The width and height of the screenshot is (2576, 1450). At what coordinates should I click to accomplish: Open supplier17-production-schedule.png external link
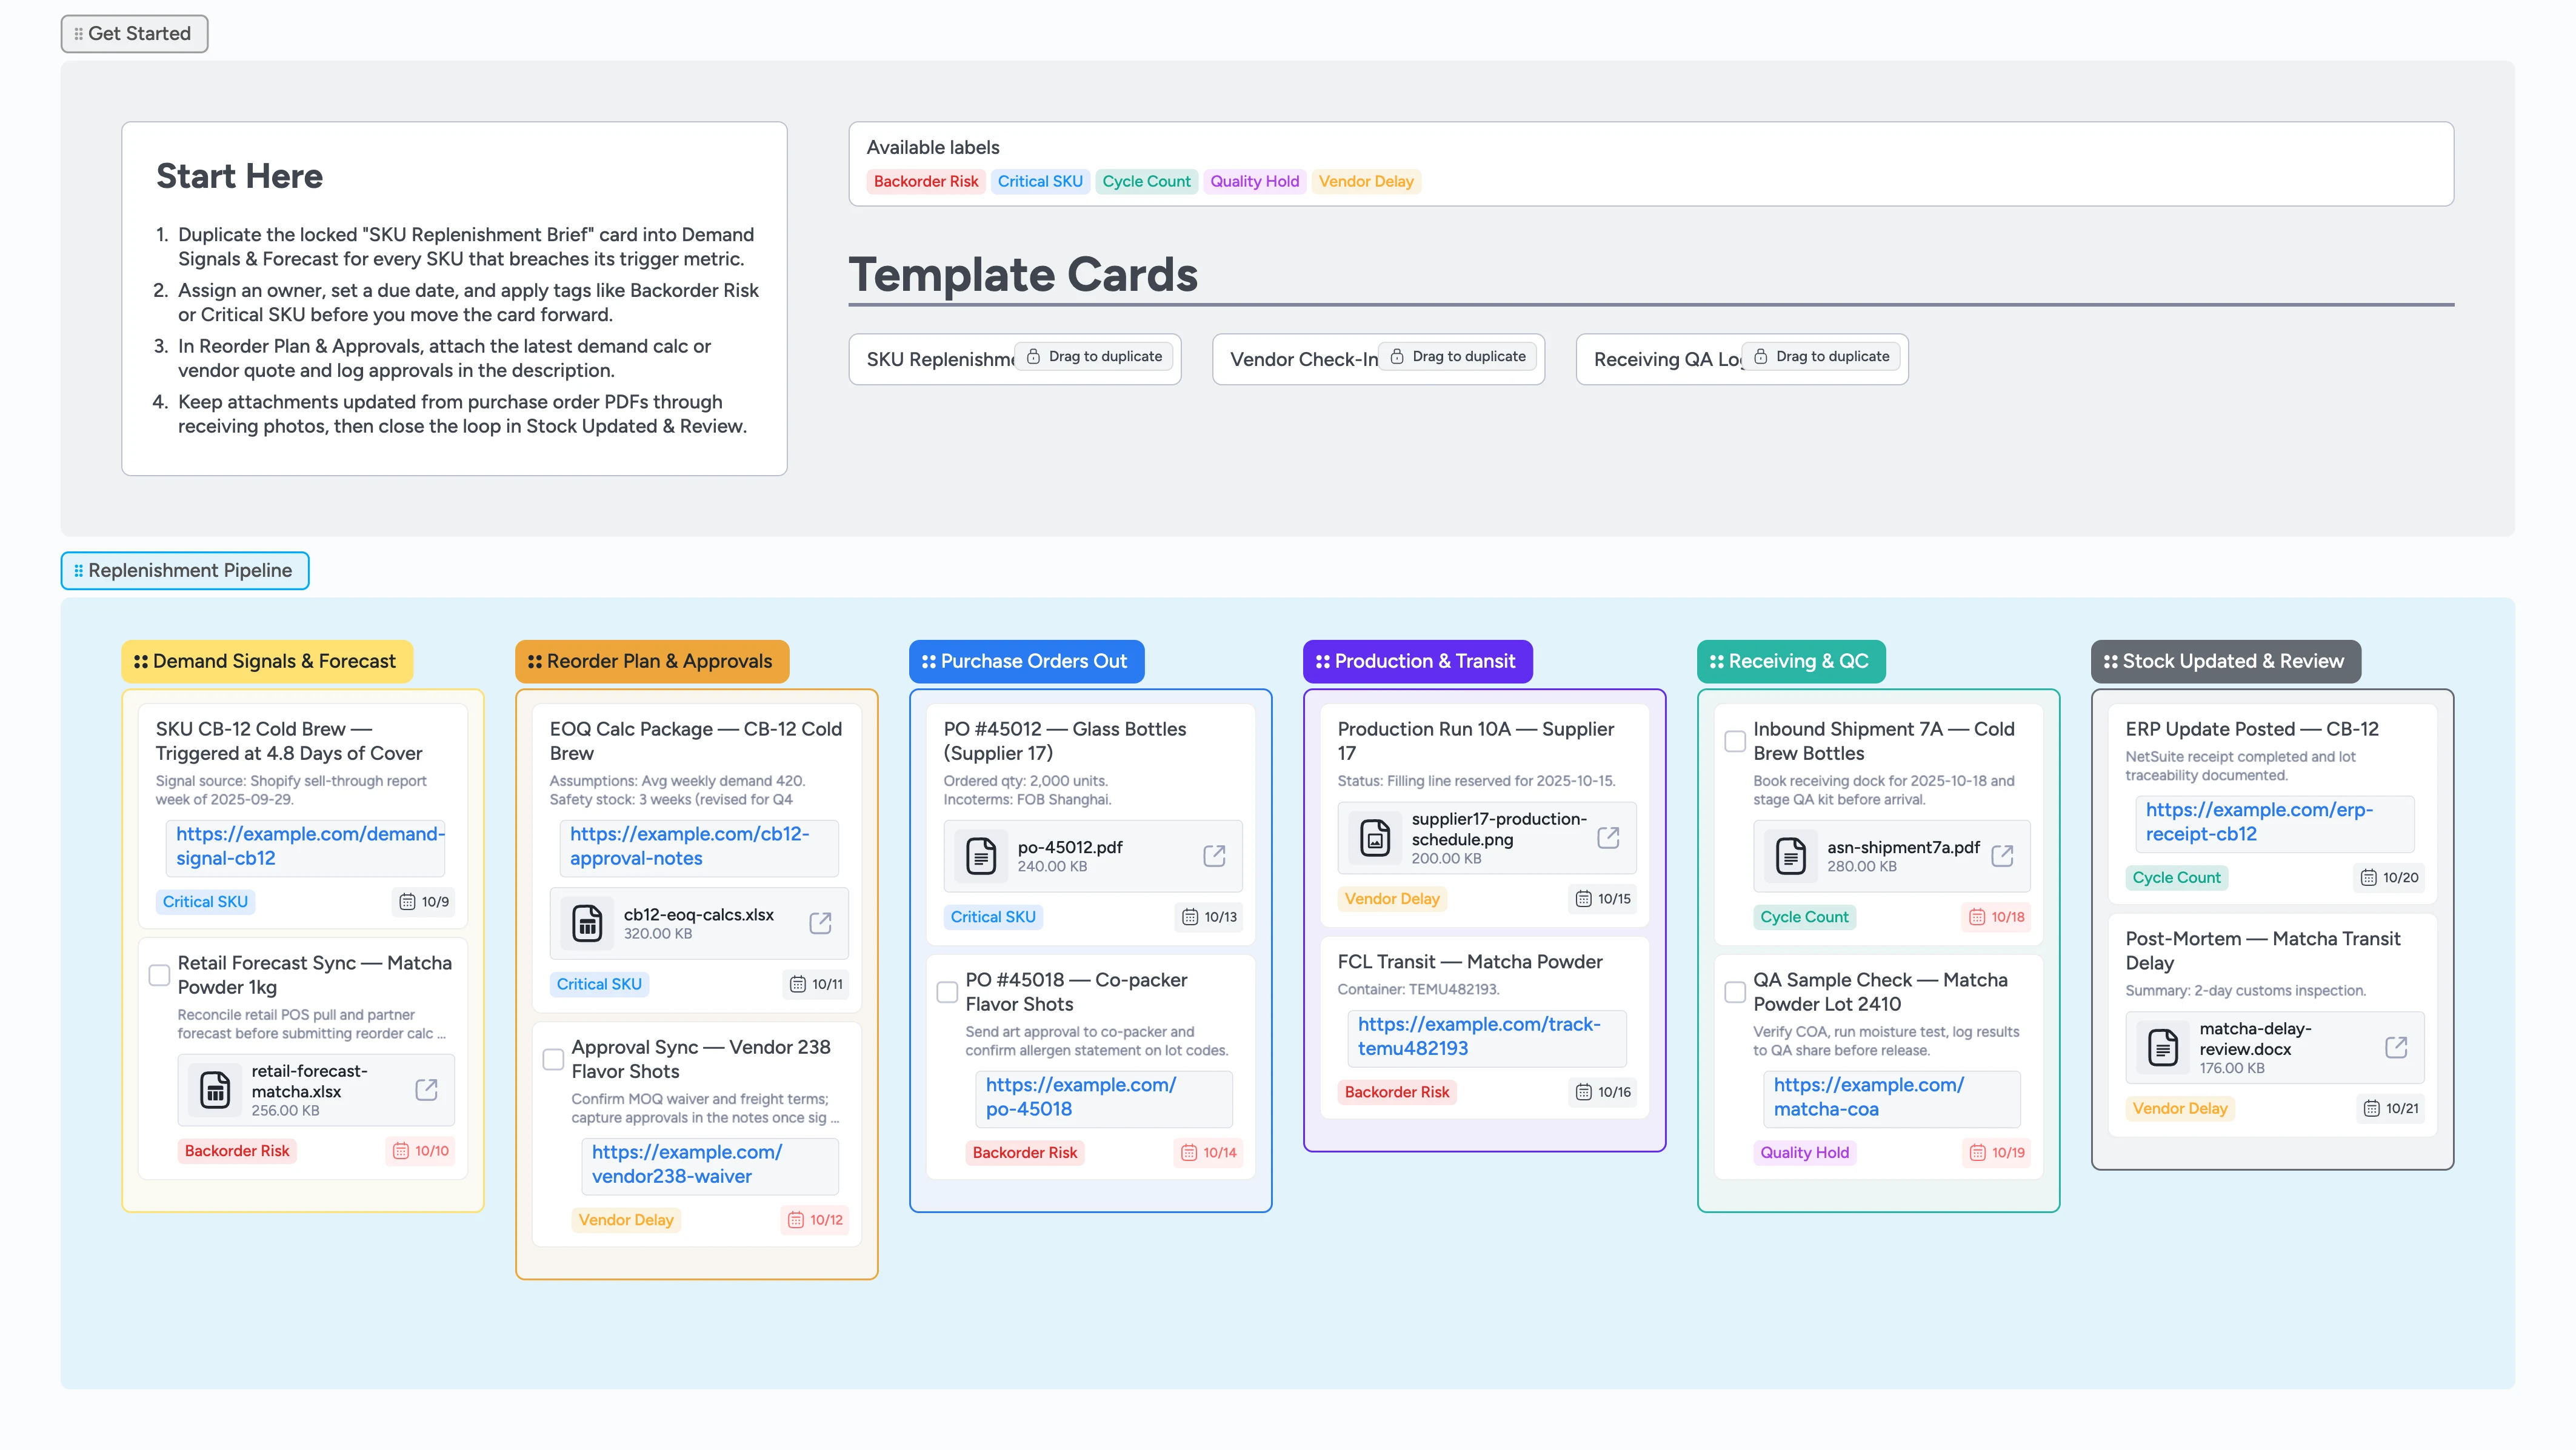1608,837
